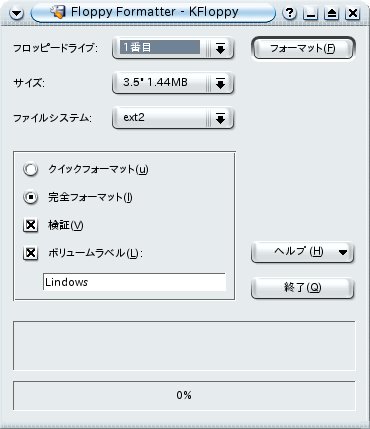Open the window menu arrow icon
The image size is (370, 429).
point(17,13)
